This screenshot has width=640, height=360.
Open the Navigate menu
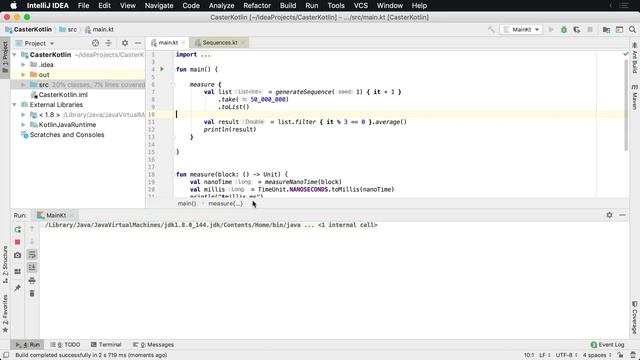(159, 6)
